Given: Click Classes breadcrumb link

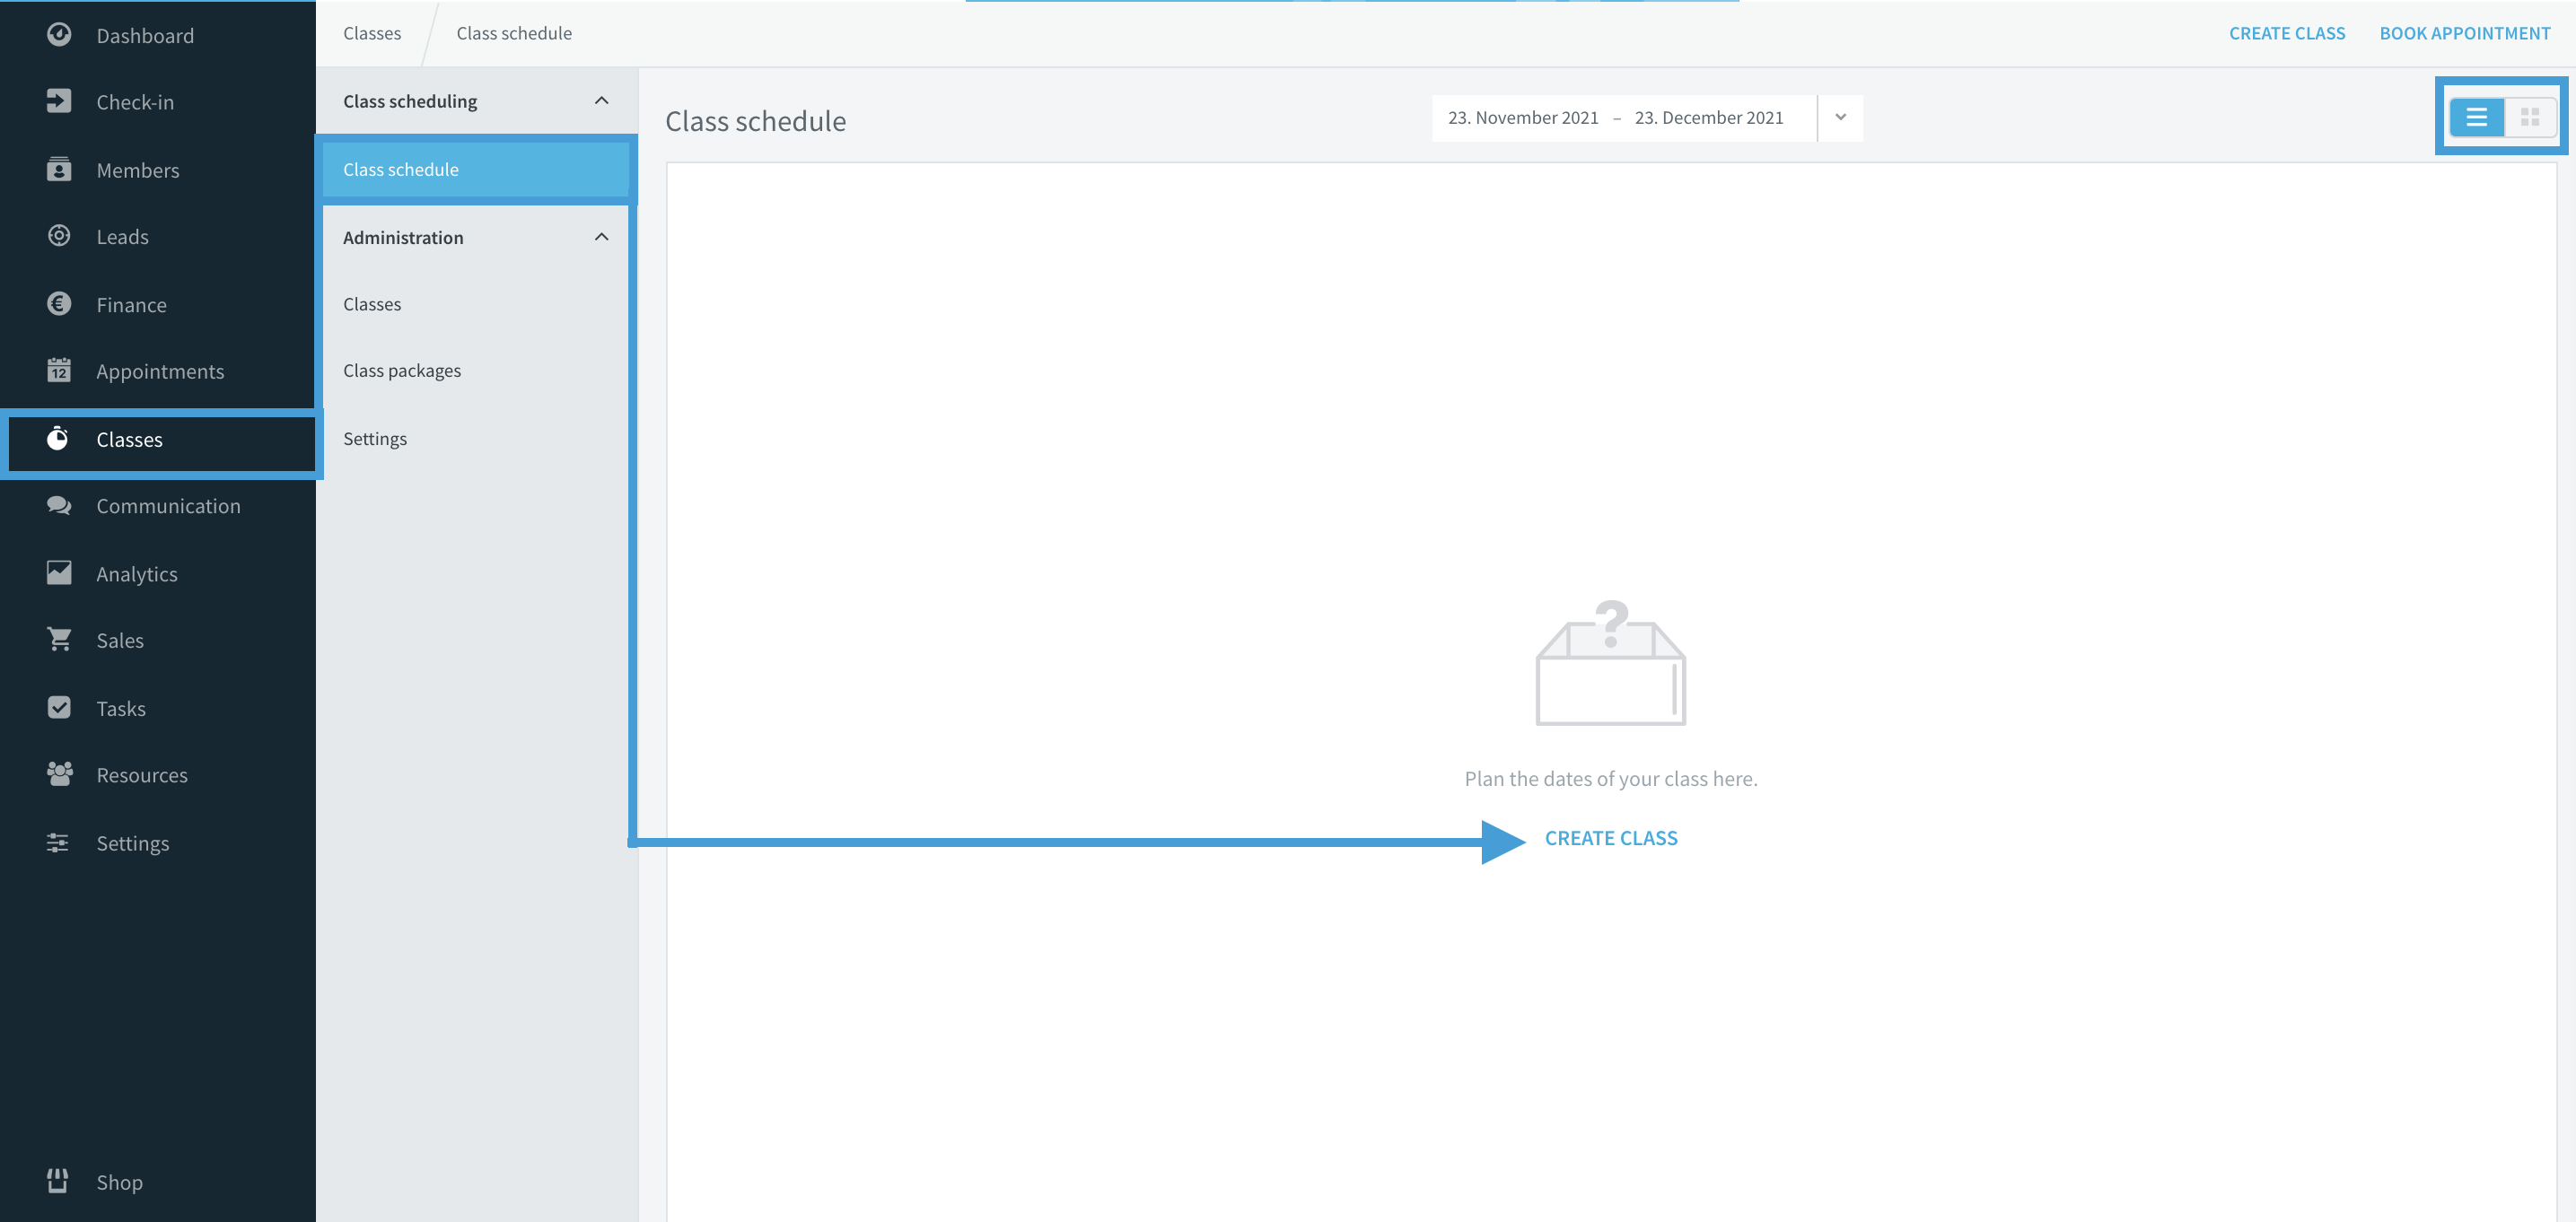Looking at the screenshot, I should click(x=372, y=33).
